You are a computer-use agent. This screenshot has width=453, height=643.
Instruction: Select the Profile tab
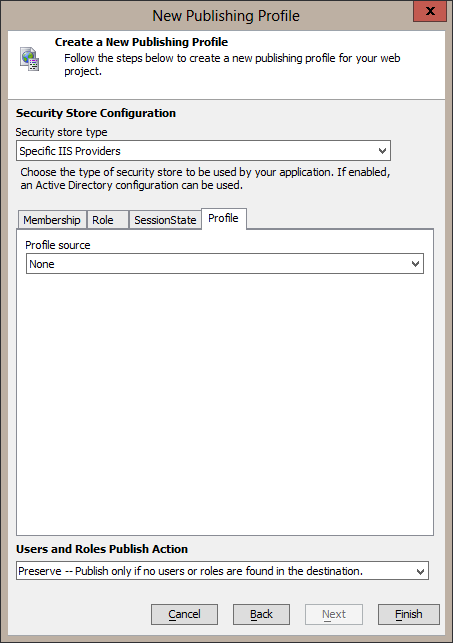coord(223,218)
